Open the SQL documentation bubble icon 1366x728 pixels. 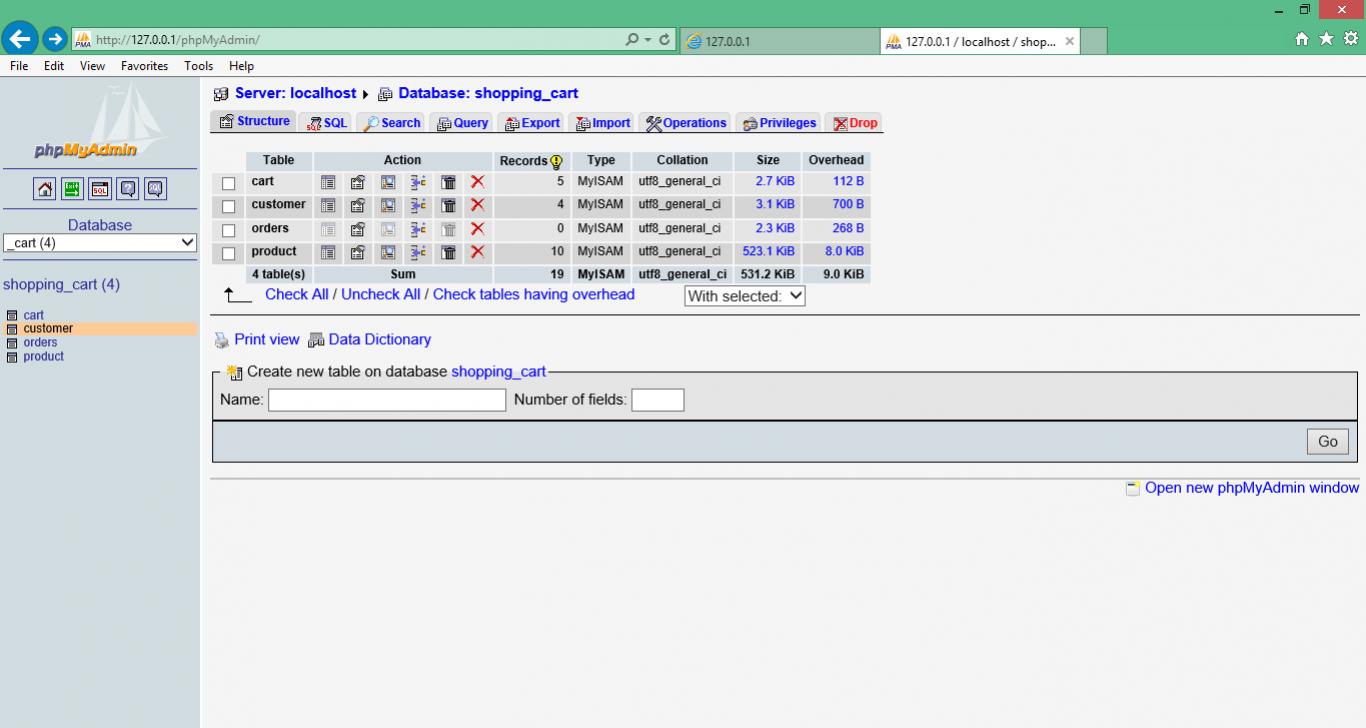[x=155, y=189]
